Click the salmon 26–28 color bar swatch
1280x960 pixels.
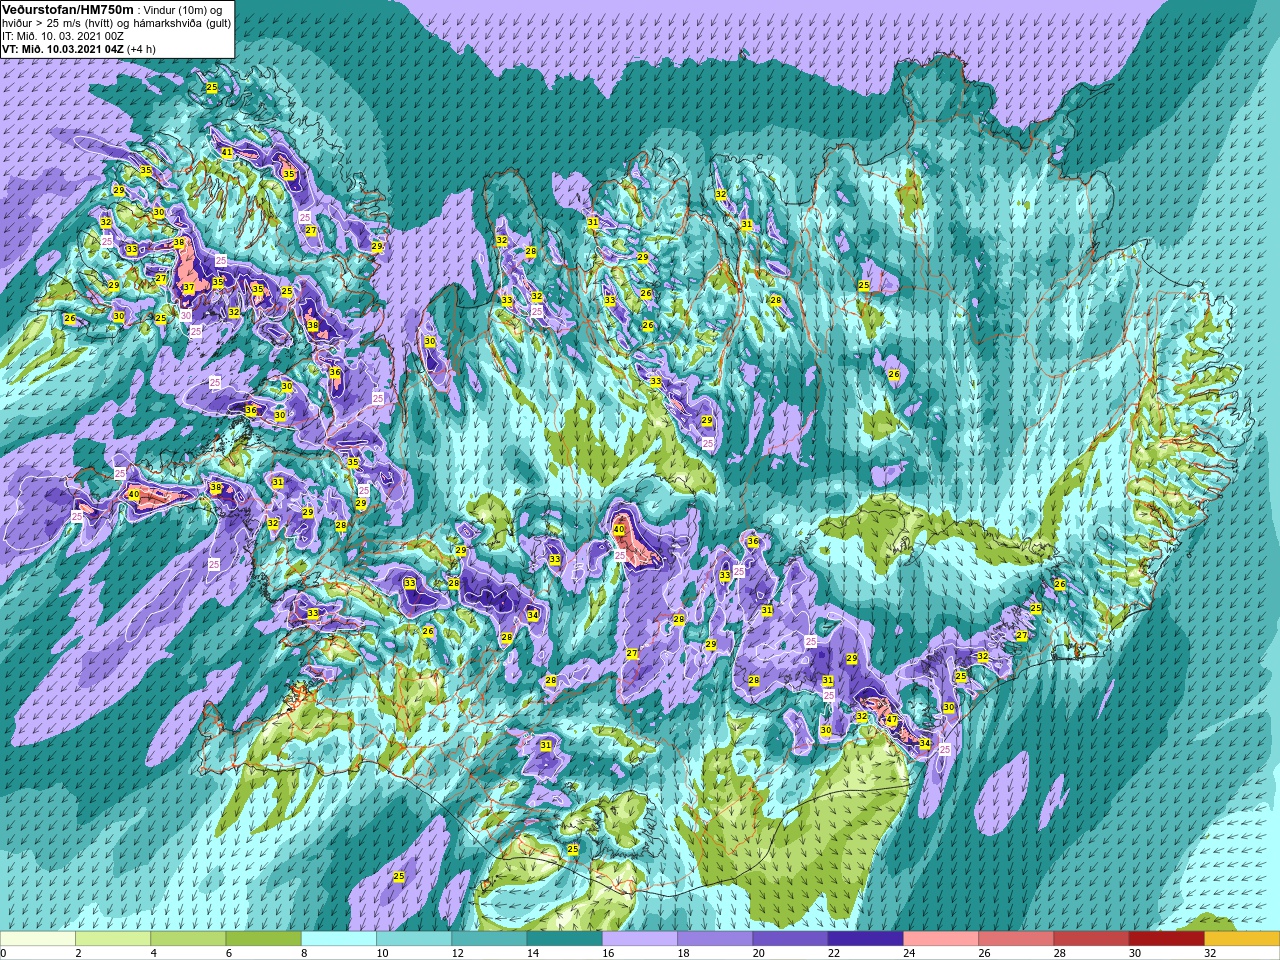pyautogui.click(x=1016, y=939)
